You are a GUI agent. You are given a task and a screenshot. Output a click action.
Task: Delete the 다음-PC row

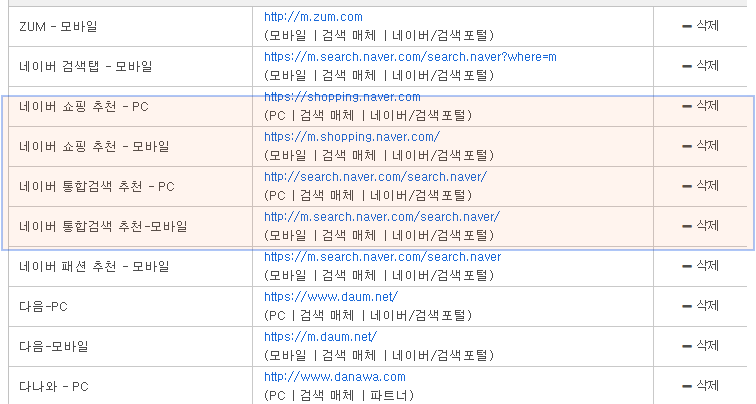(701, 306)
